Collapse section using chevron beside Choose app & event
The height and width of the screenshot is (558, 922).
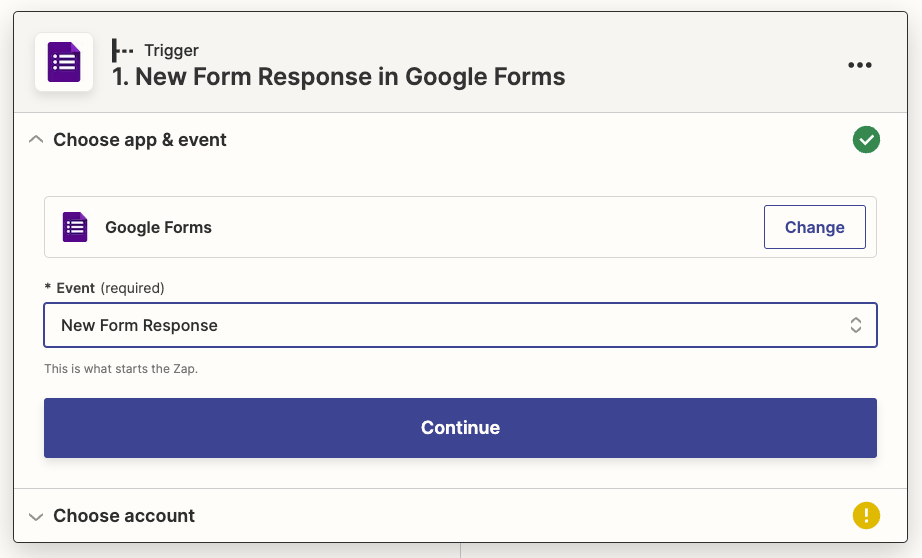pyautogui.click(x=36, y=140)
